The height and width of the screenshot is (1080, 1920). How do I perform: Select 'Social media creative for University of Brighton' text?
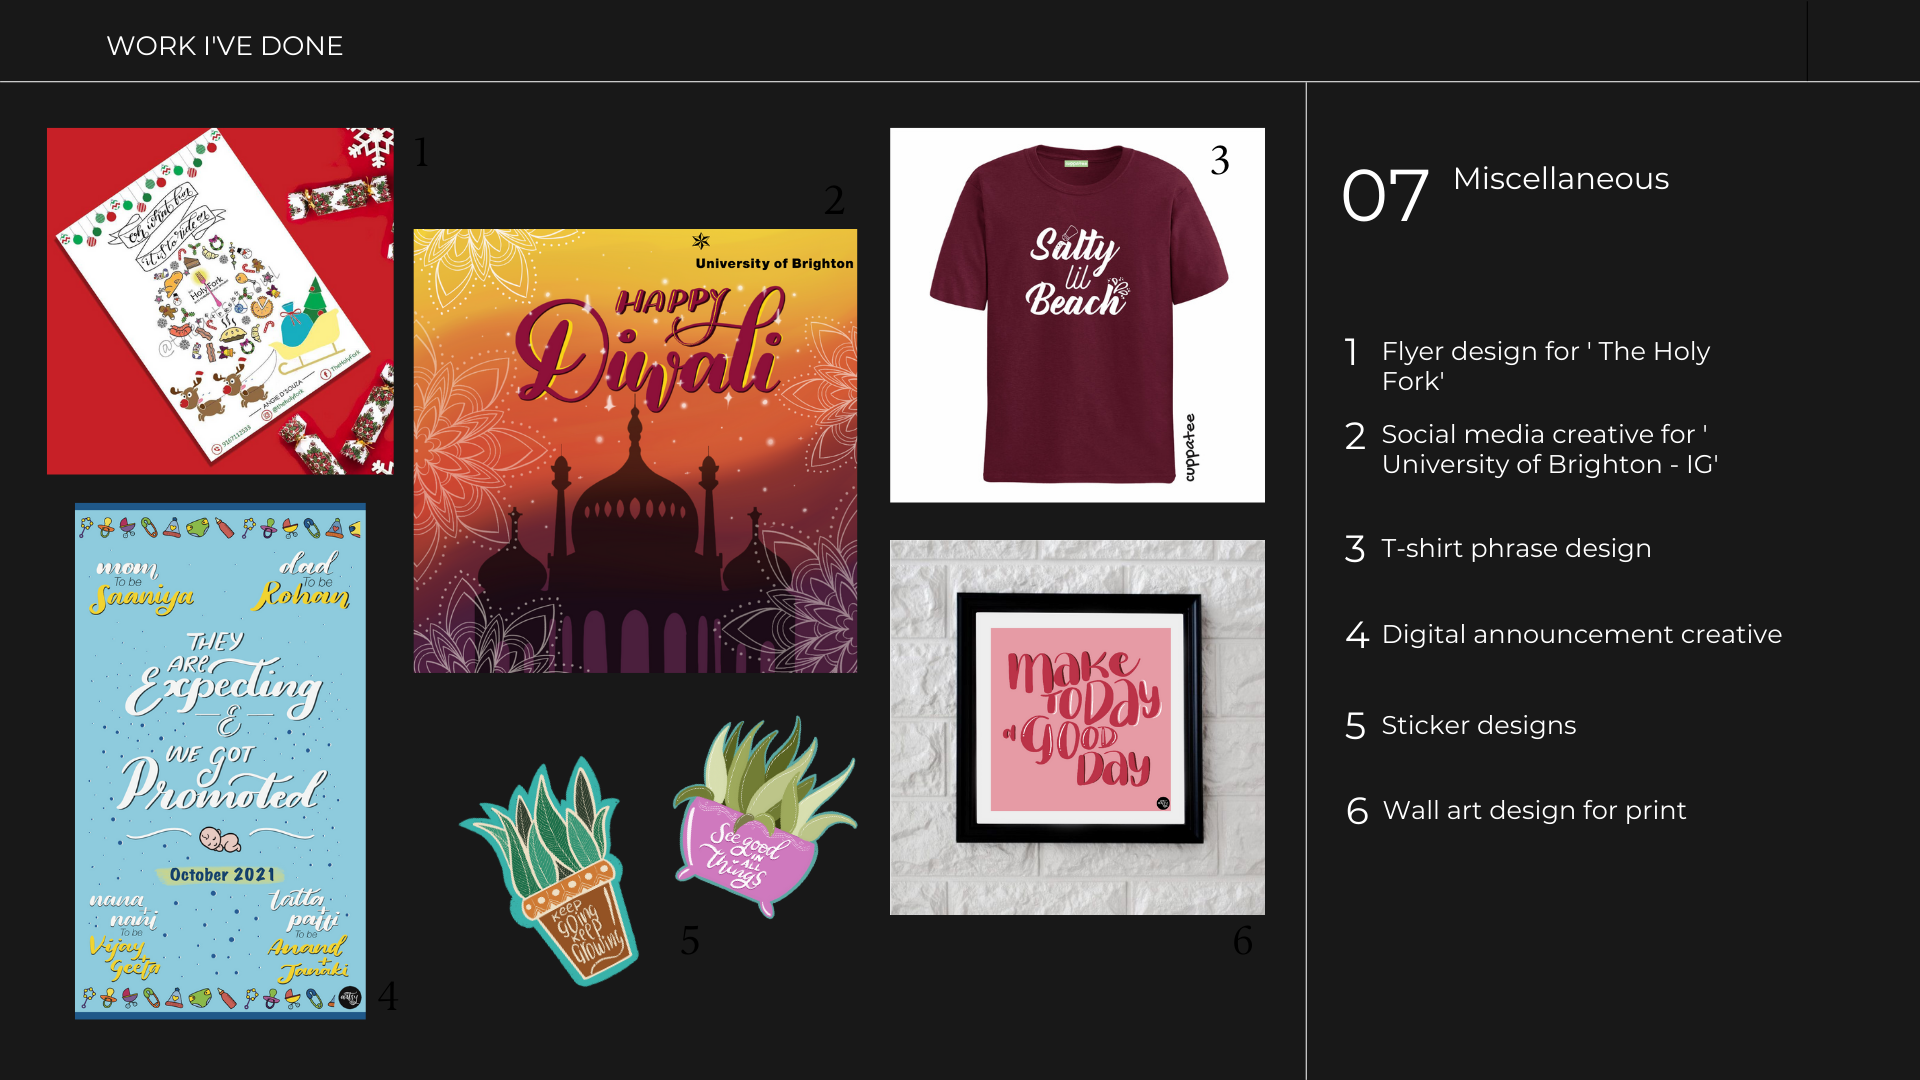[1550, 449]
